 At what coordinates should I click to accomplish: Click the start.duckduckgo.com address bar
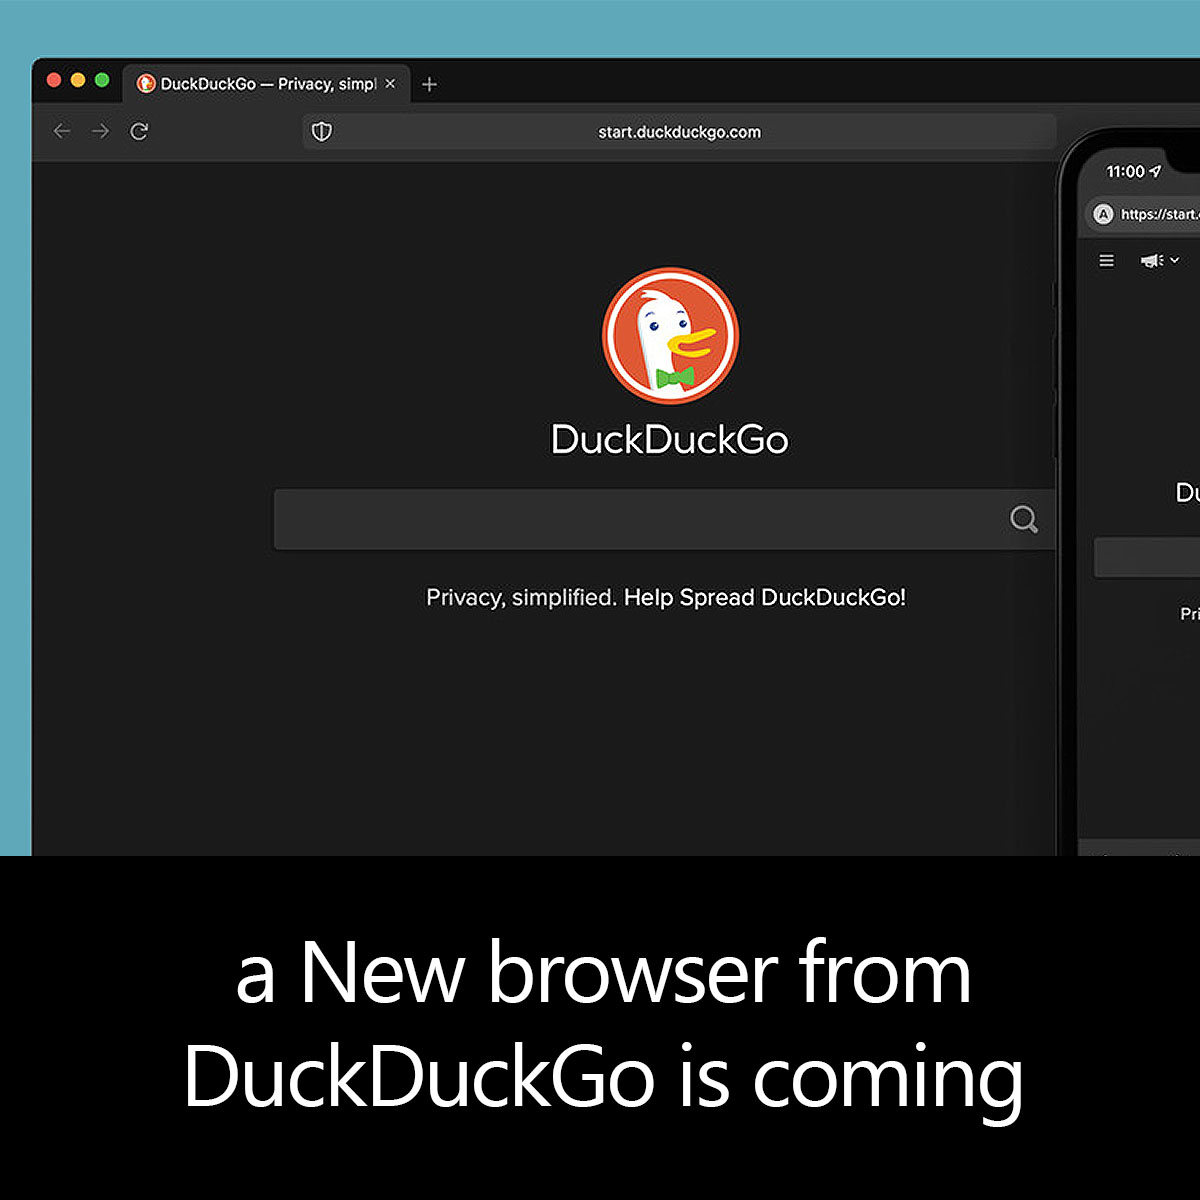(x=679, y=132)
